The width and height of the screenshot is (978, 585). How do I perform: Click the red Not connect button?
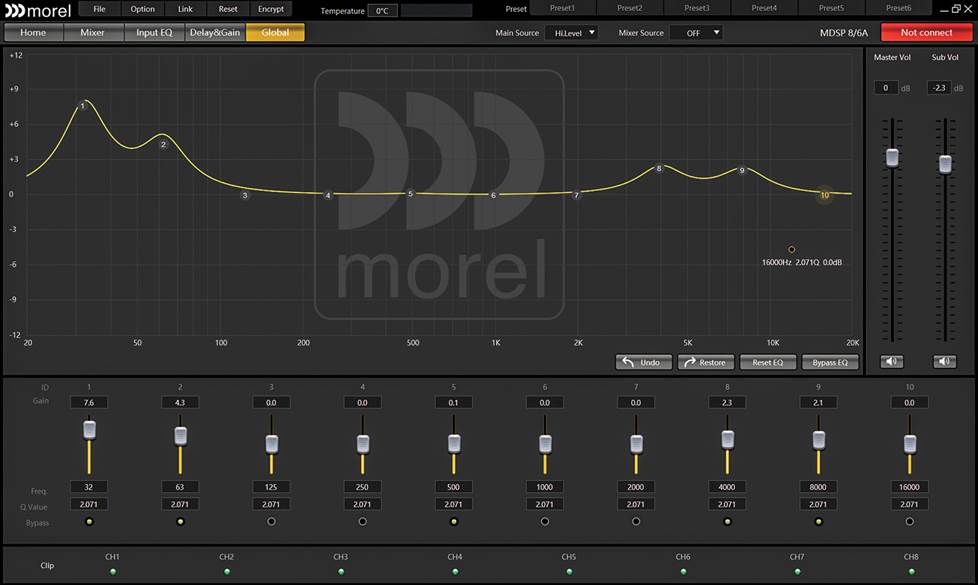926,32
